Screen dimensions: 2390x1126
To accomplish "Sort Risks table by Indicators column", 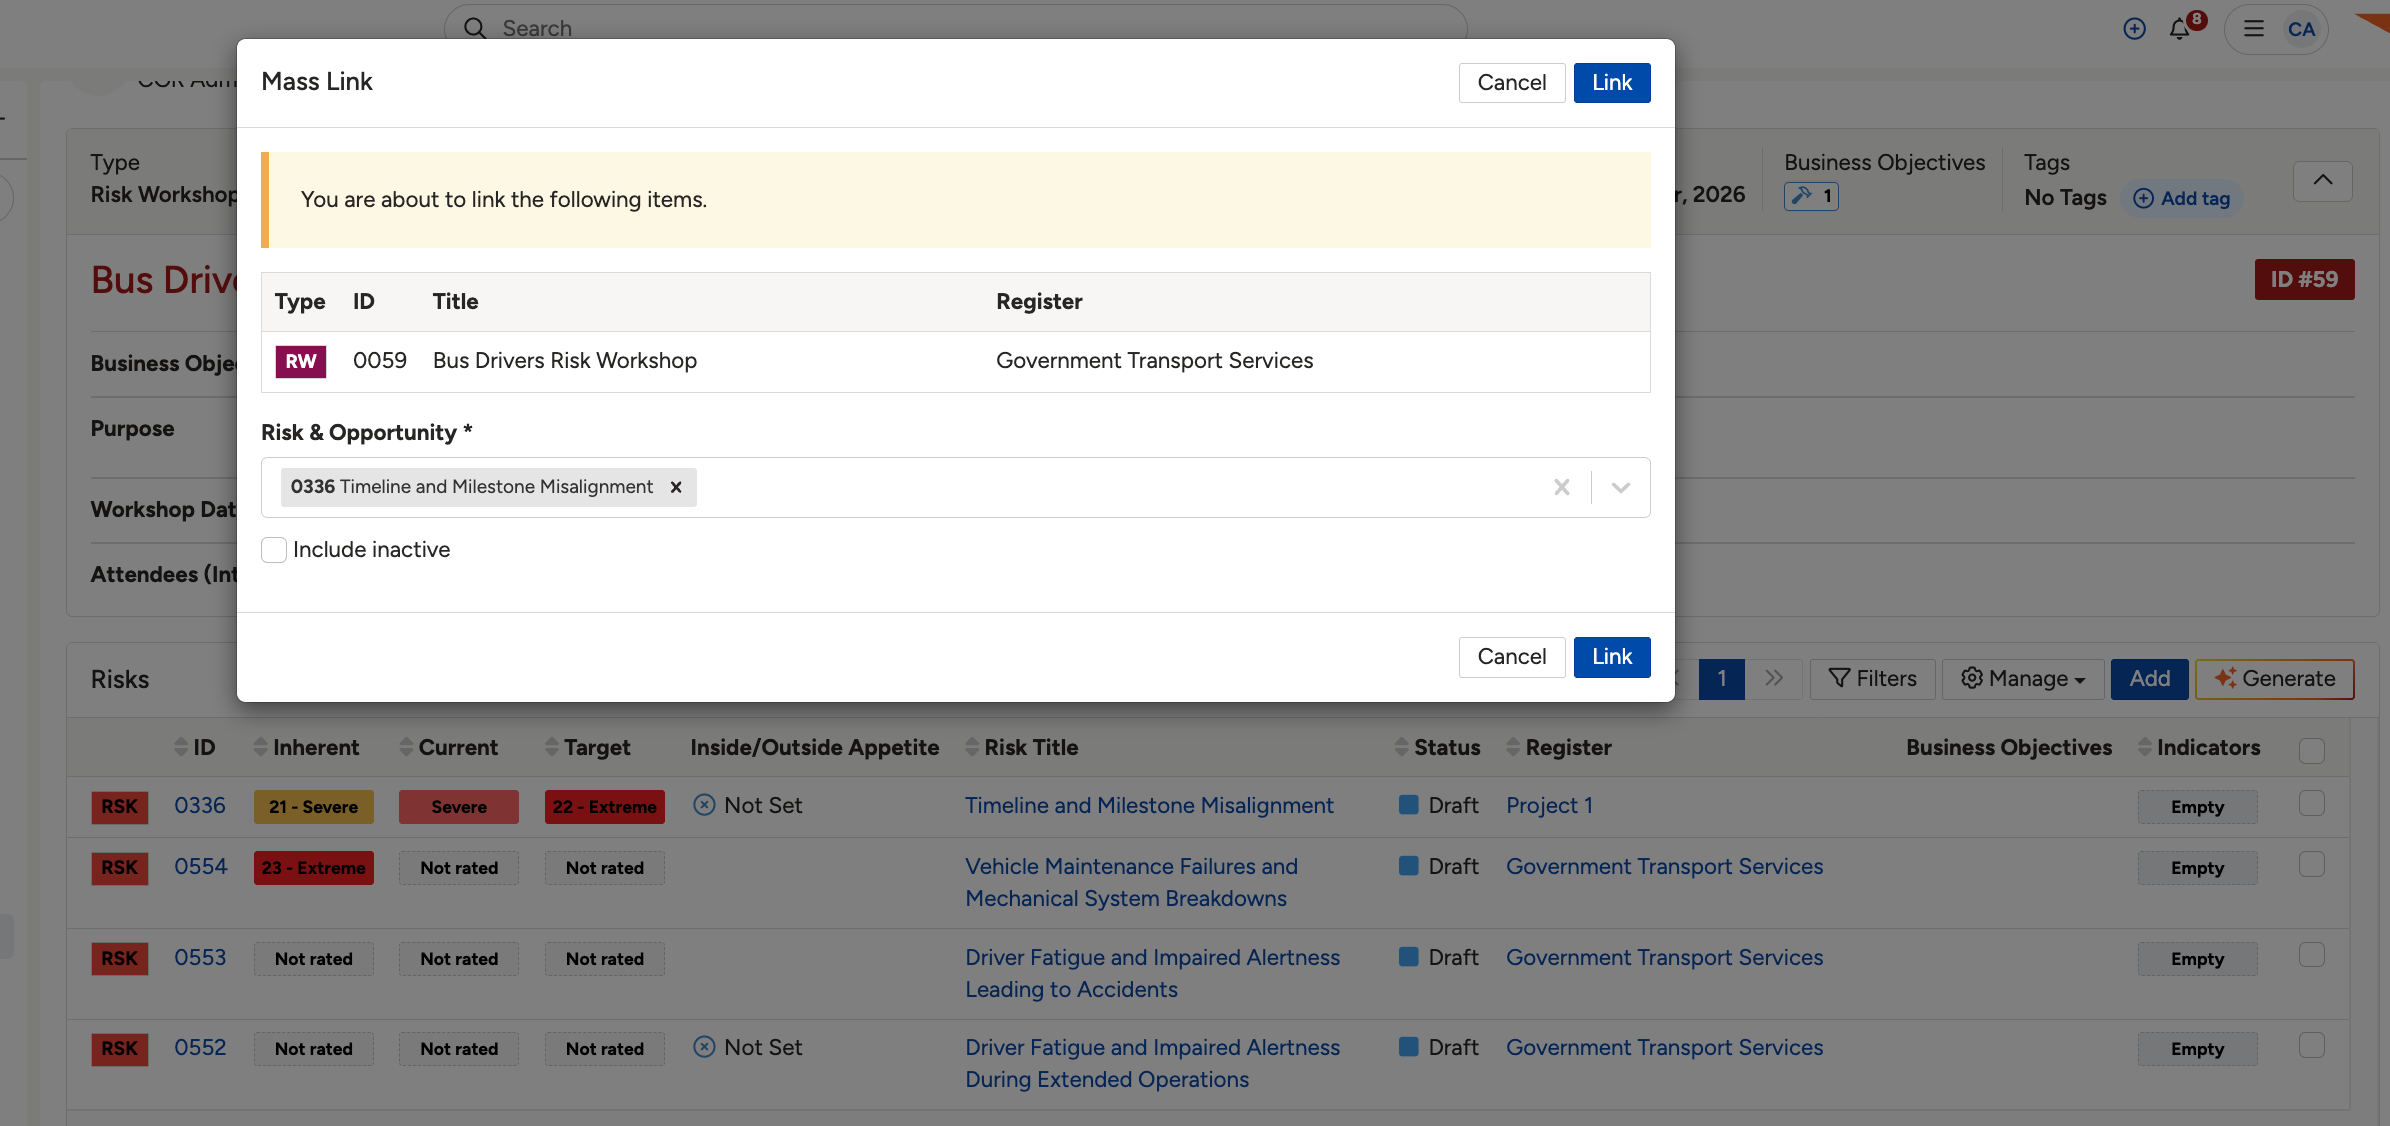I will point(2199,748).
